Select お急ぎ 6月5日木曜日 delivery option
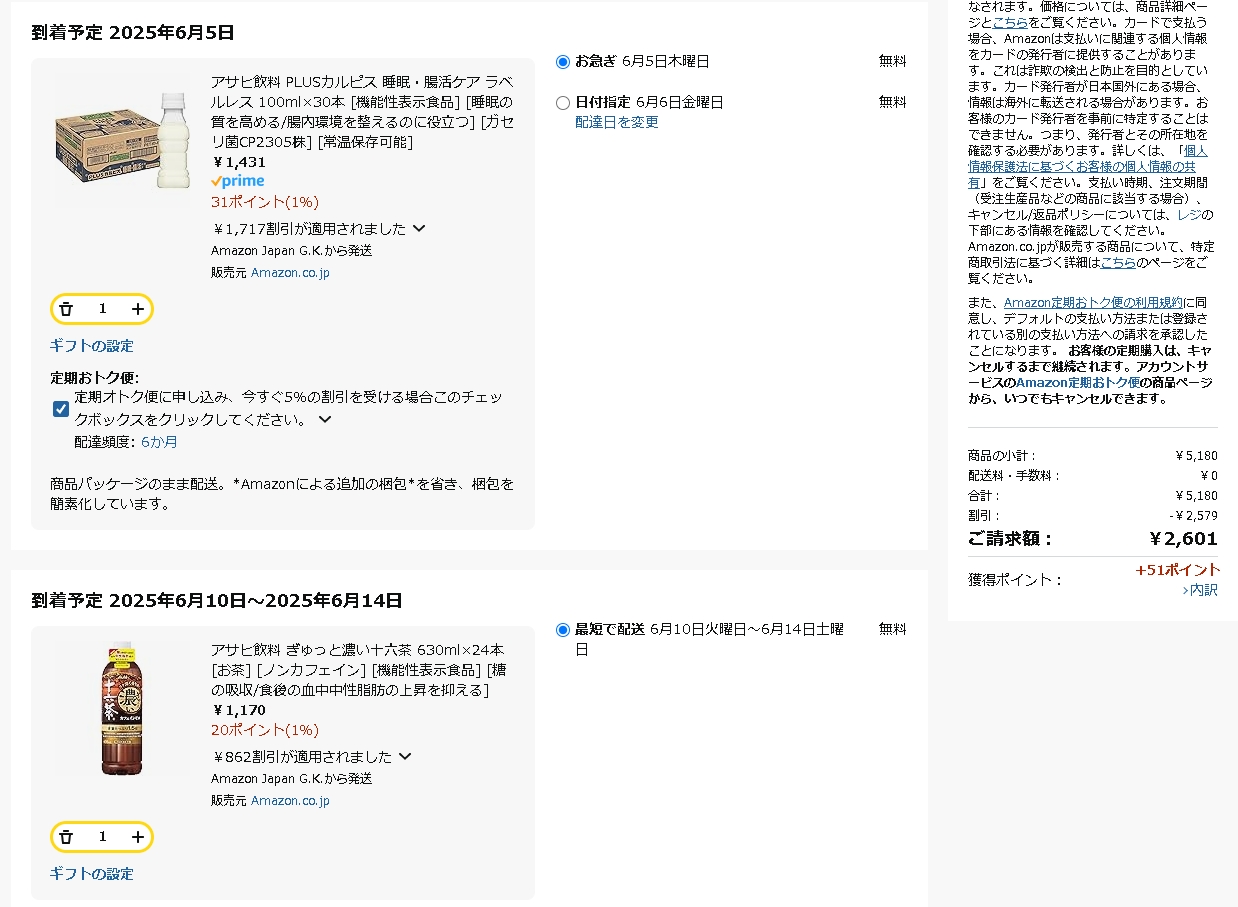Screen dimensions: 1238x907 click(563, 62)
